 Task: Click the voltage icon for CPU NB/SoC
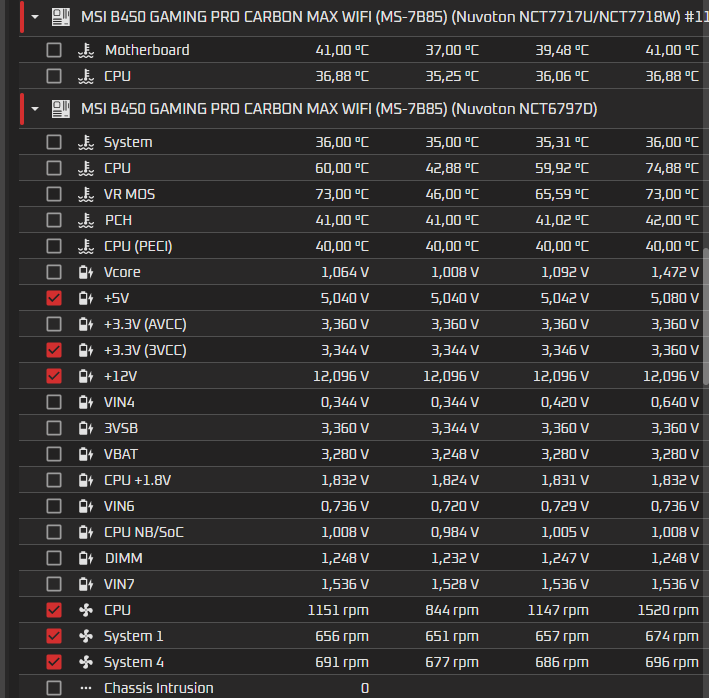[x=86, y=532]
